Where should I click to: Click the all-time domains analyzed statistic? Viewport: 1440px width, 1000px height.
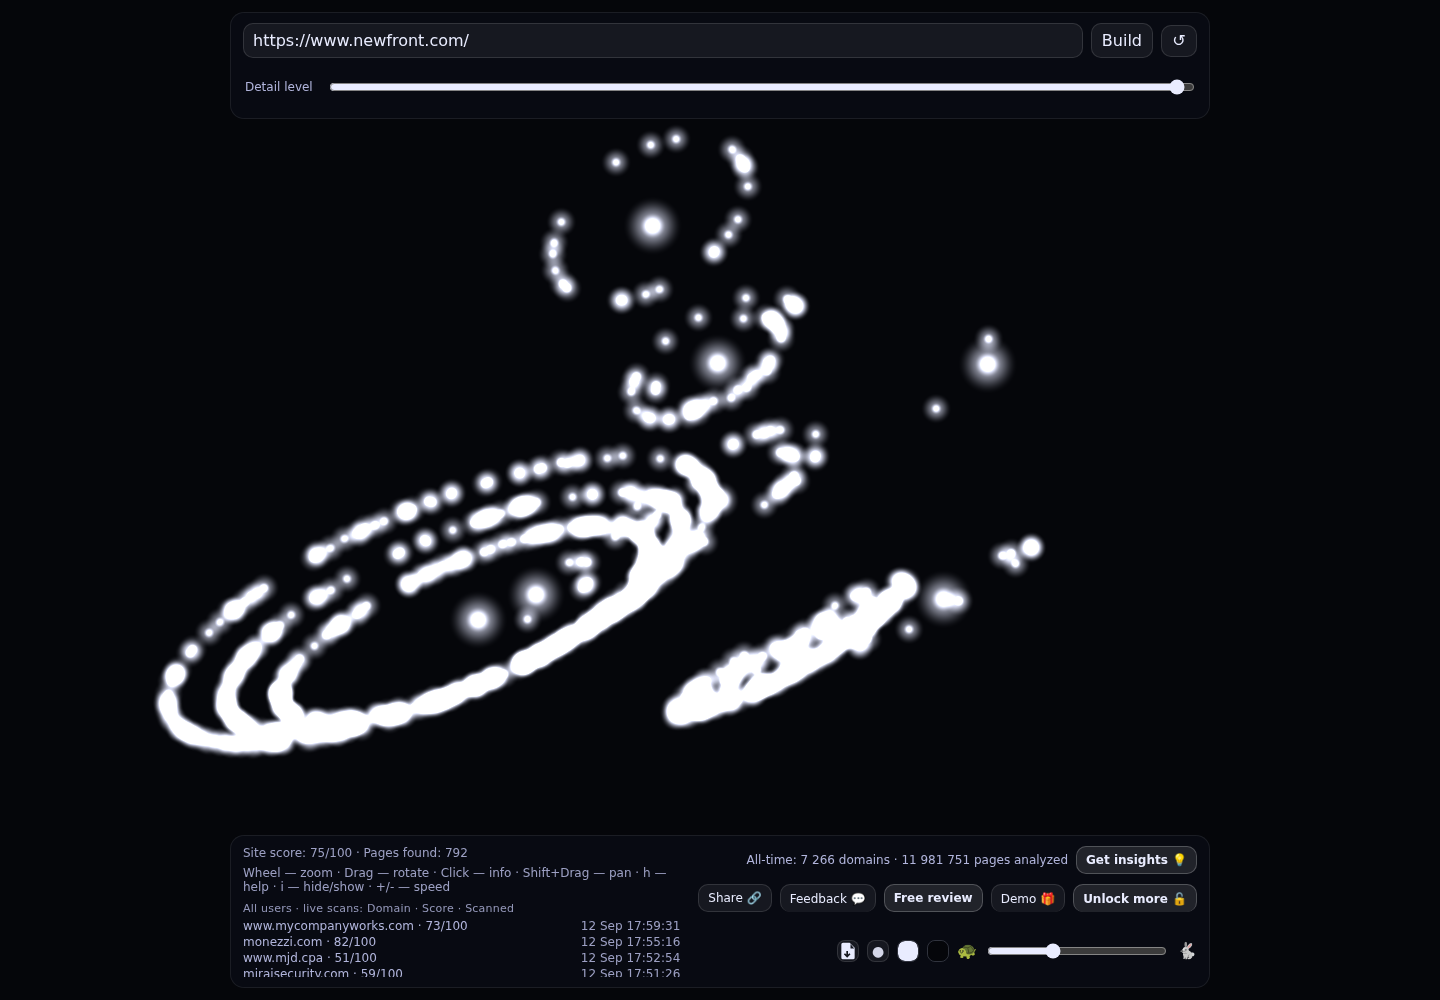907,860
